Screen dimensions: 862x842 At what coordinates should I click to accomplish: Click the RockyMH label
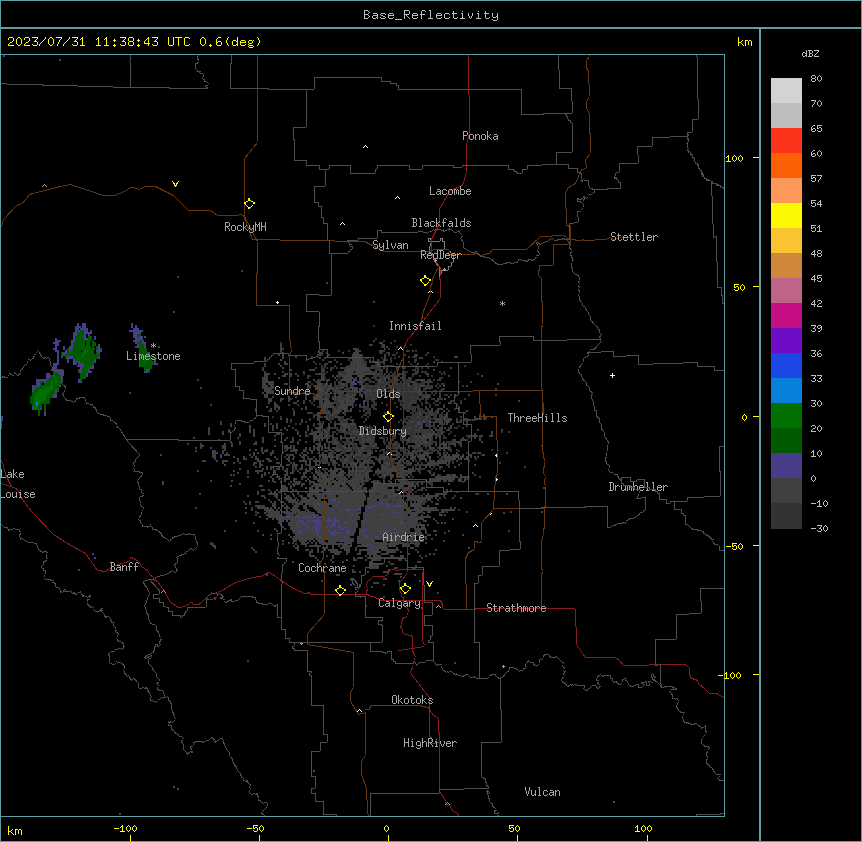pos(245,227)
